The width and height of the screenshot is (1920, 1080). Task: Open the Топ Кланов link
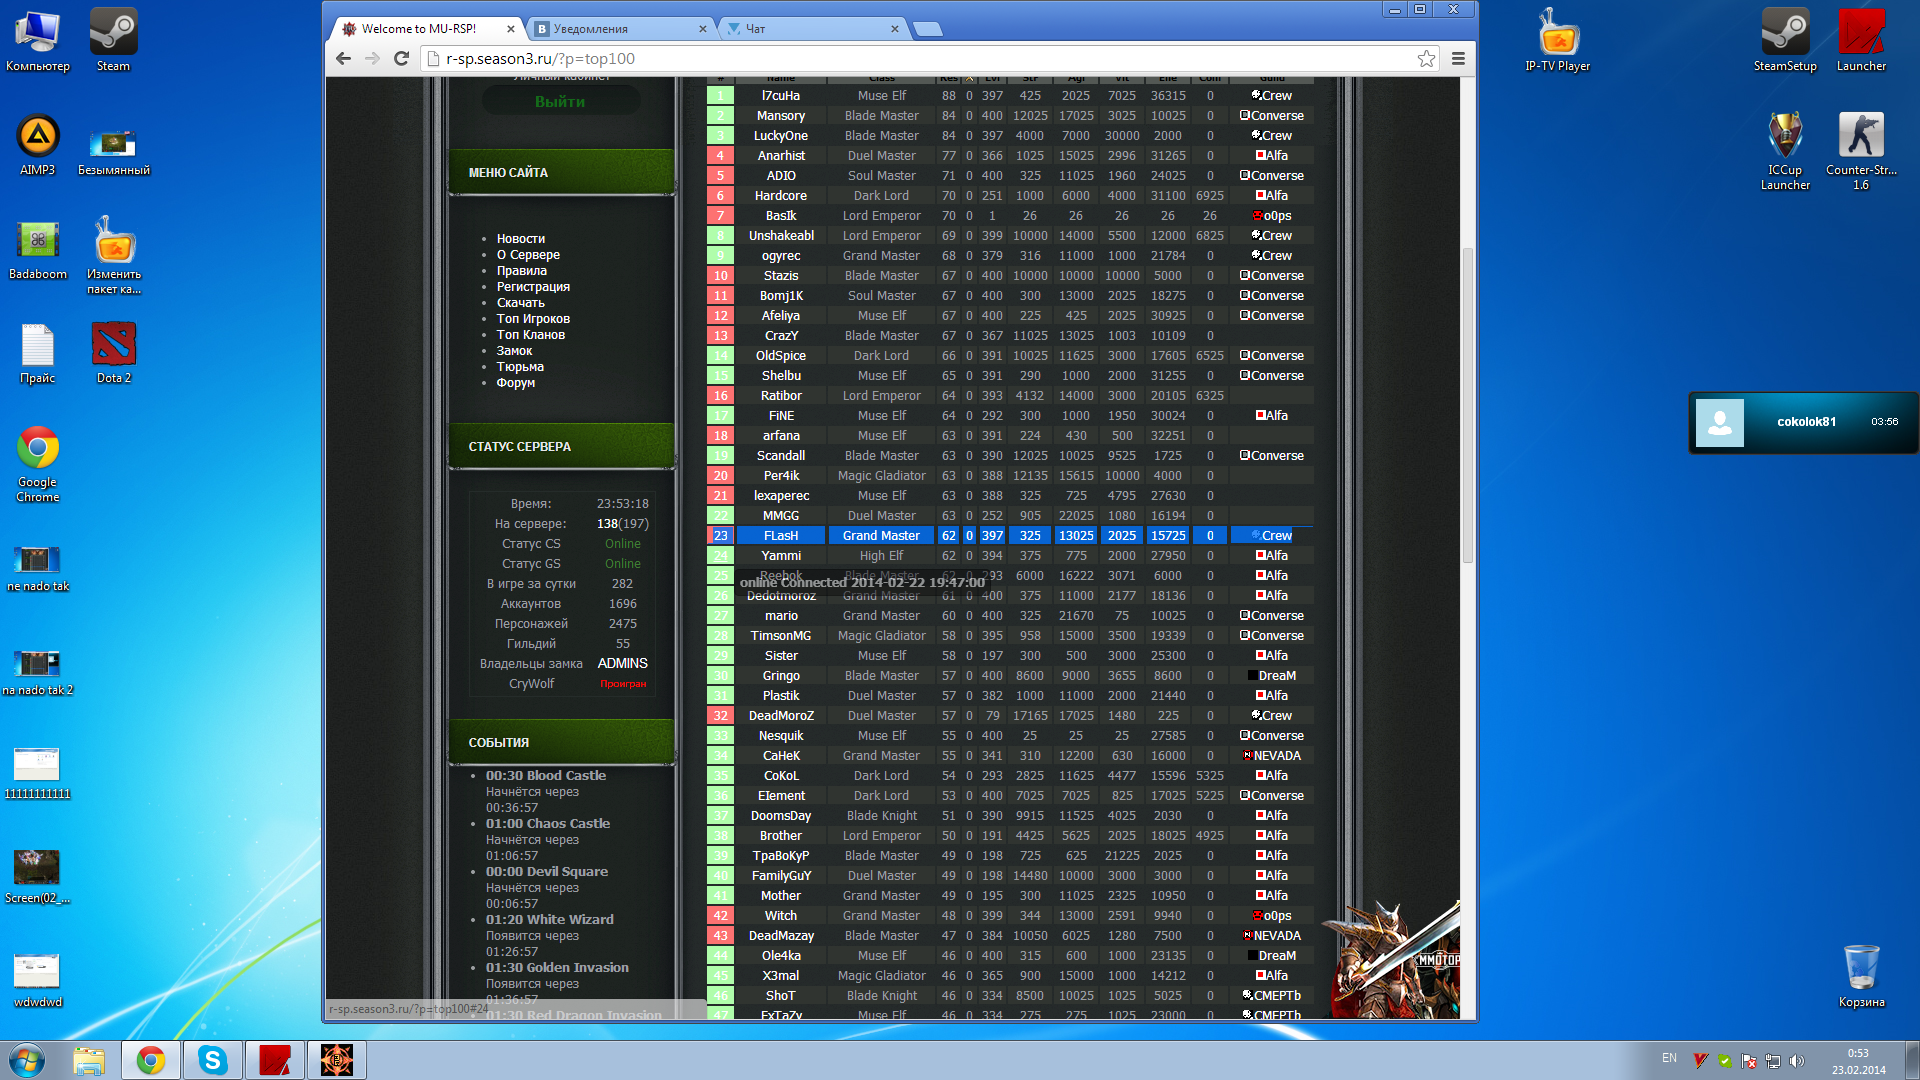coord(531,335)
